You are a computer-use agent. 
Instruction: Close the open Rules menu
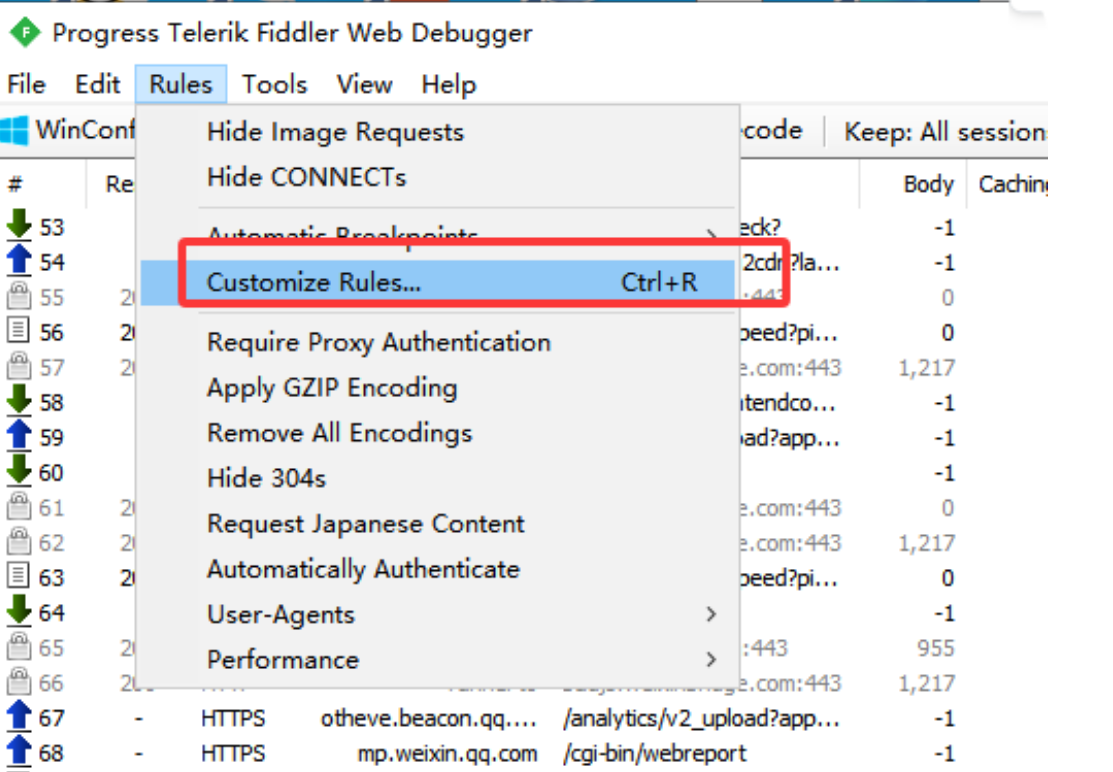click(x=181, y=84)
